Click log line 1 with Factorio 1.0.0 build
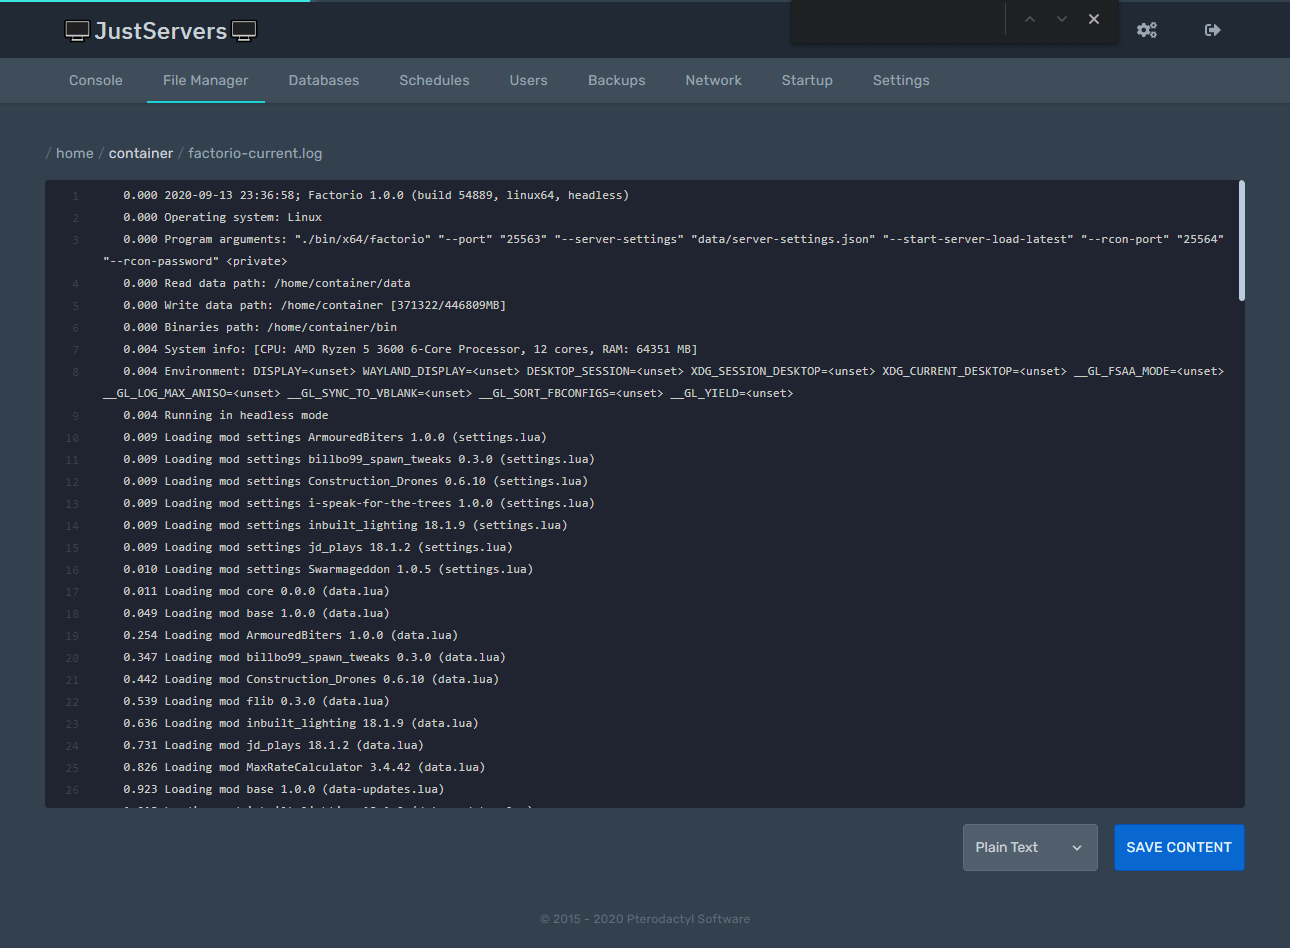This screenshot has width=1290, height=948. click(376, 195)
